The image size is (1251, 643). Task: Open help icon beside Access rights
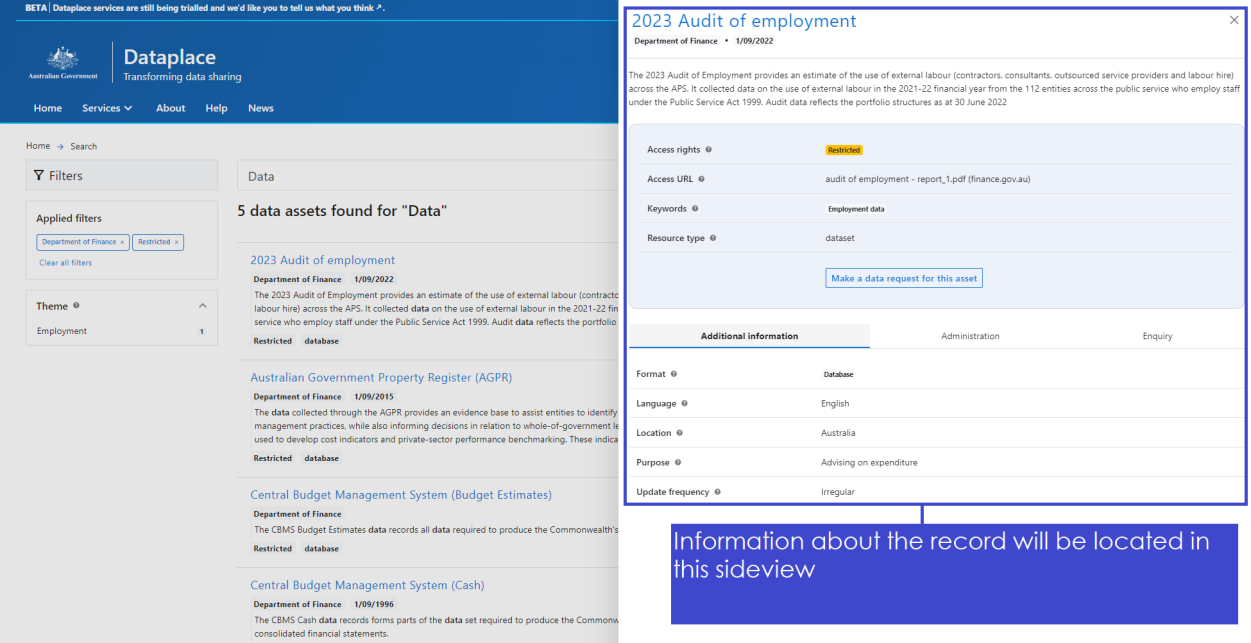pyautogui.click(x=709, y=150)
